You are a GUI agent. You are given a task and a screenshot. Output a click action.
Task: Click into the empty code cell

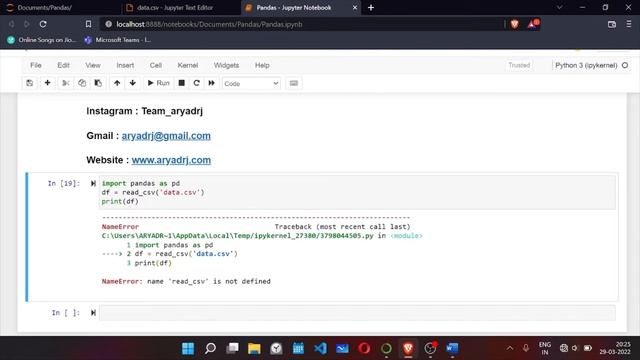(357, 313)
